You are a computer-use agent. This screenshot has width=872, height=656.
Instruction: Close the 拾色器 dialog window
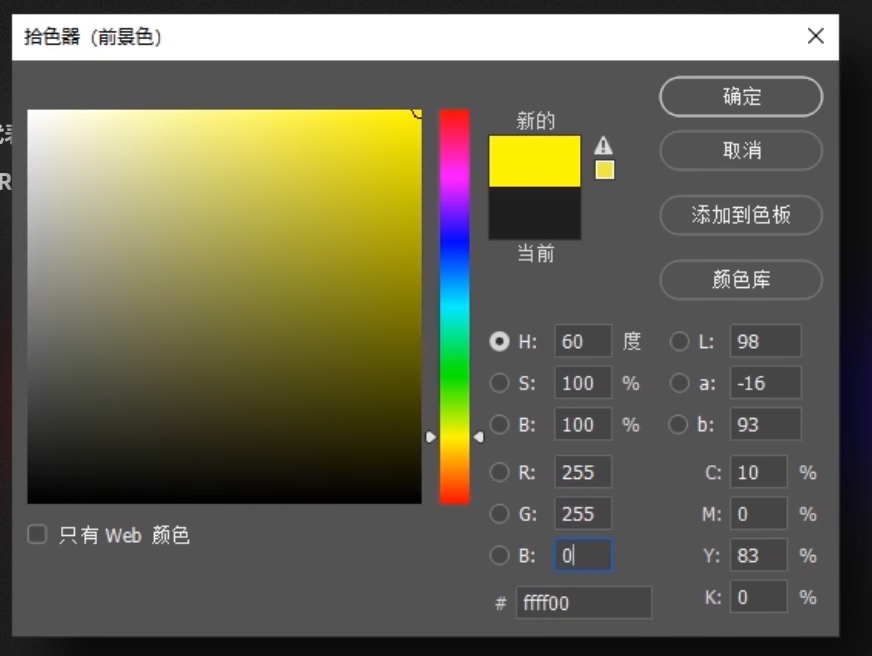[815, 37]
